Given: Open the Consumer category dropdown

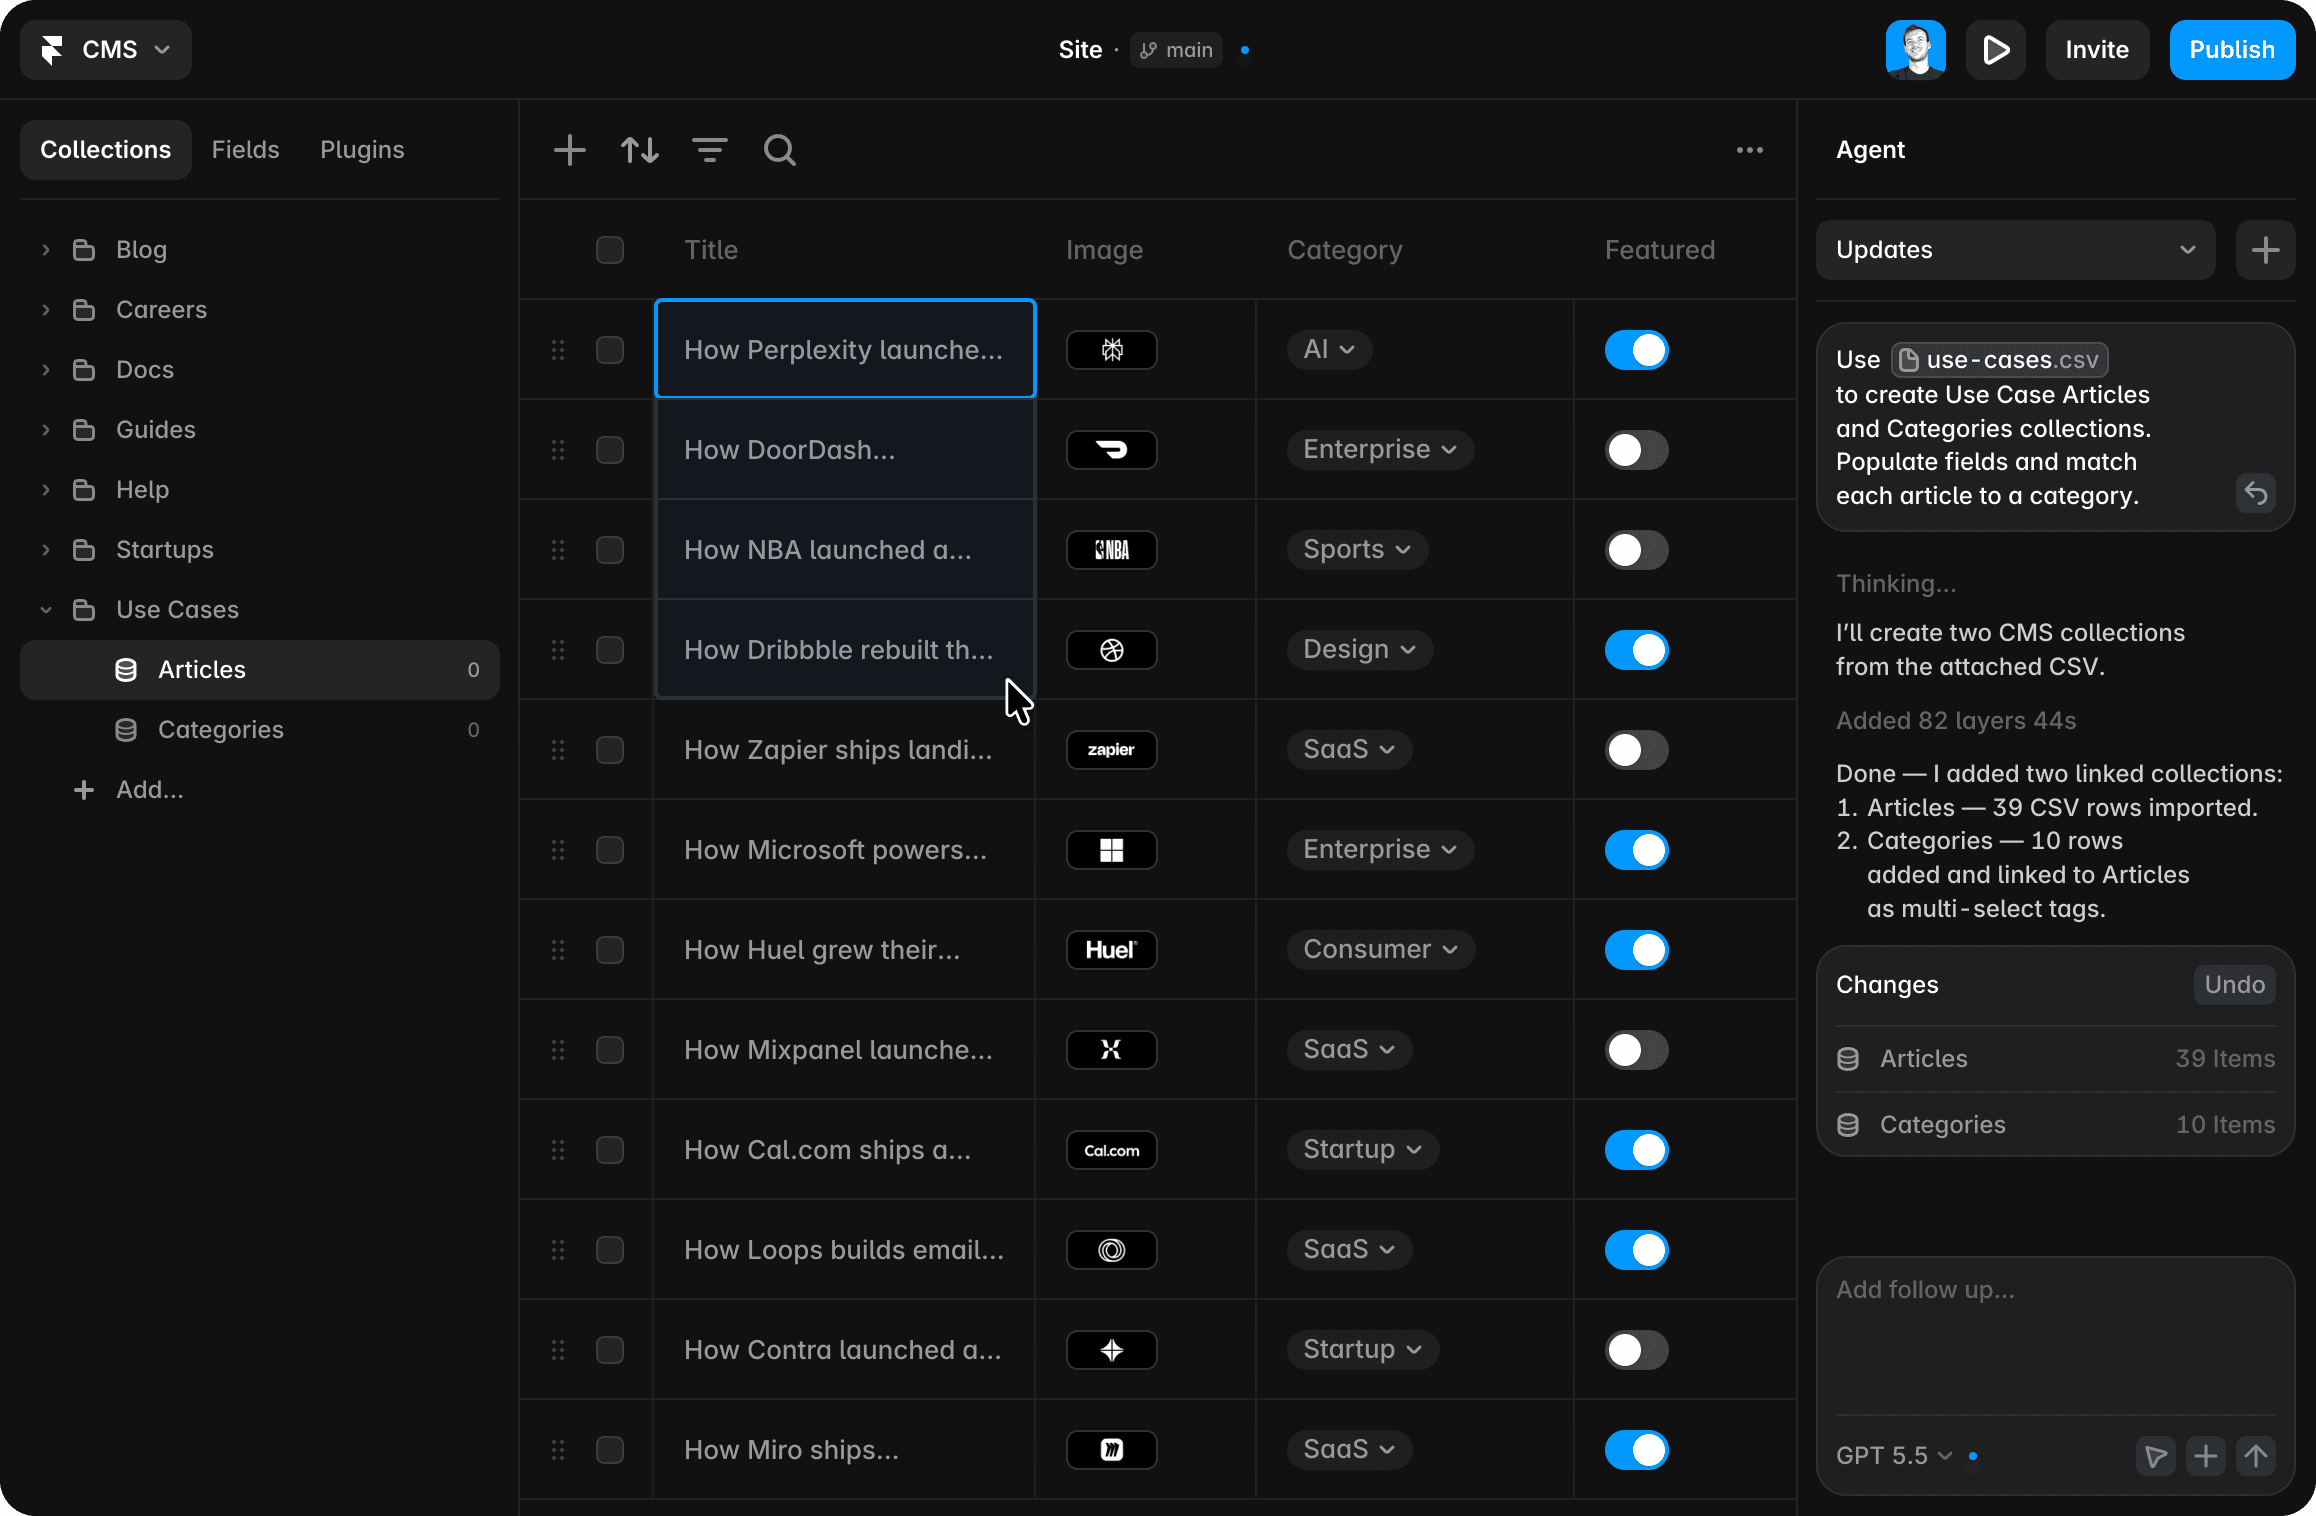Looking at the screenshot, I should click(1381, 950).
